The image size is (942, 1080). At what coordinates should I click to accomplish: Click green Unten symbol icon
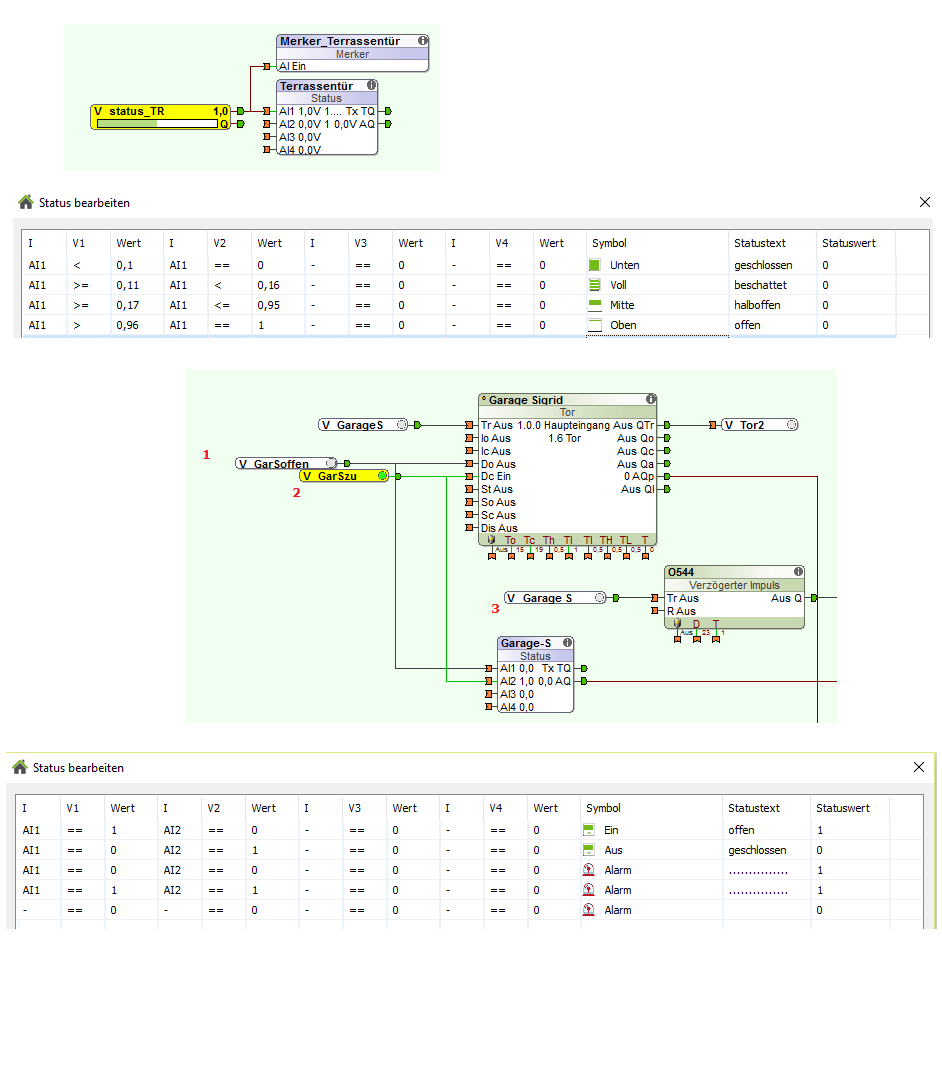point(594,265)
